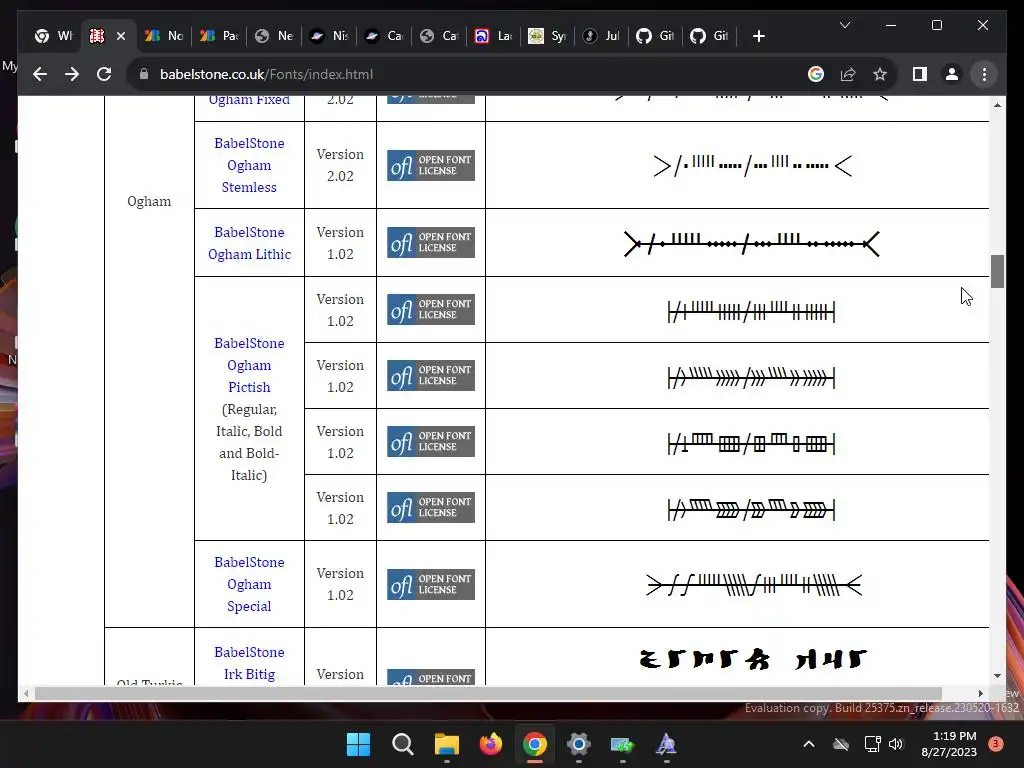Switch to the 'Pac' tab
The width and height of the screenshot is (1024, 768).
[219, 37]
